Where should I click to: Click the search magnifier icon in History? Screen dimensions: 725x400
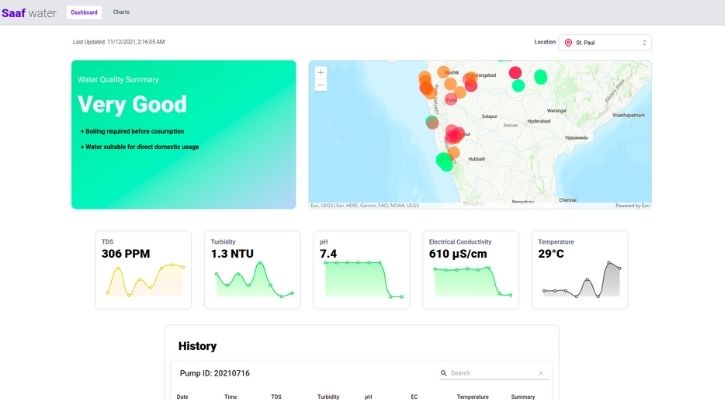pyautogui.click(x=444, y=373)
